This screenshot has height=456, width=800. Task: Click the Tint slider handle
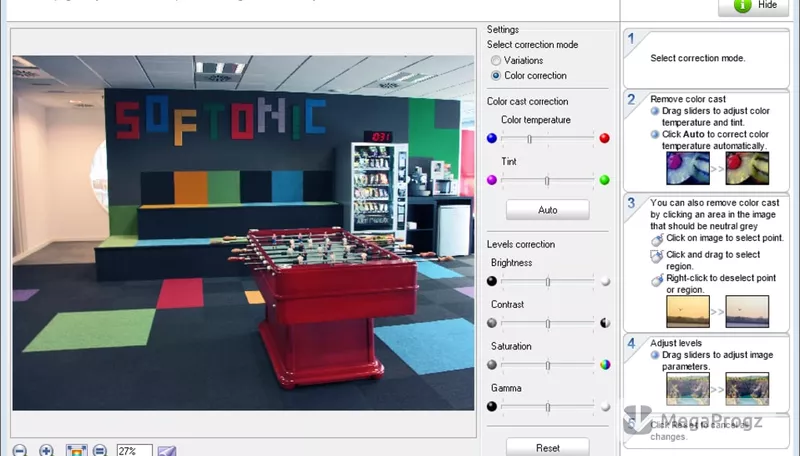click(x=547, y=180)
